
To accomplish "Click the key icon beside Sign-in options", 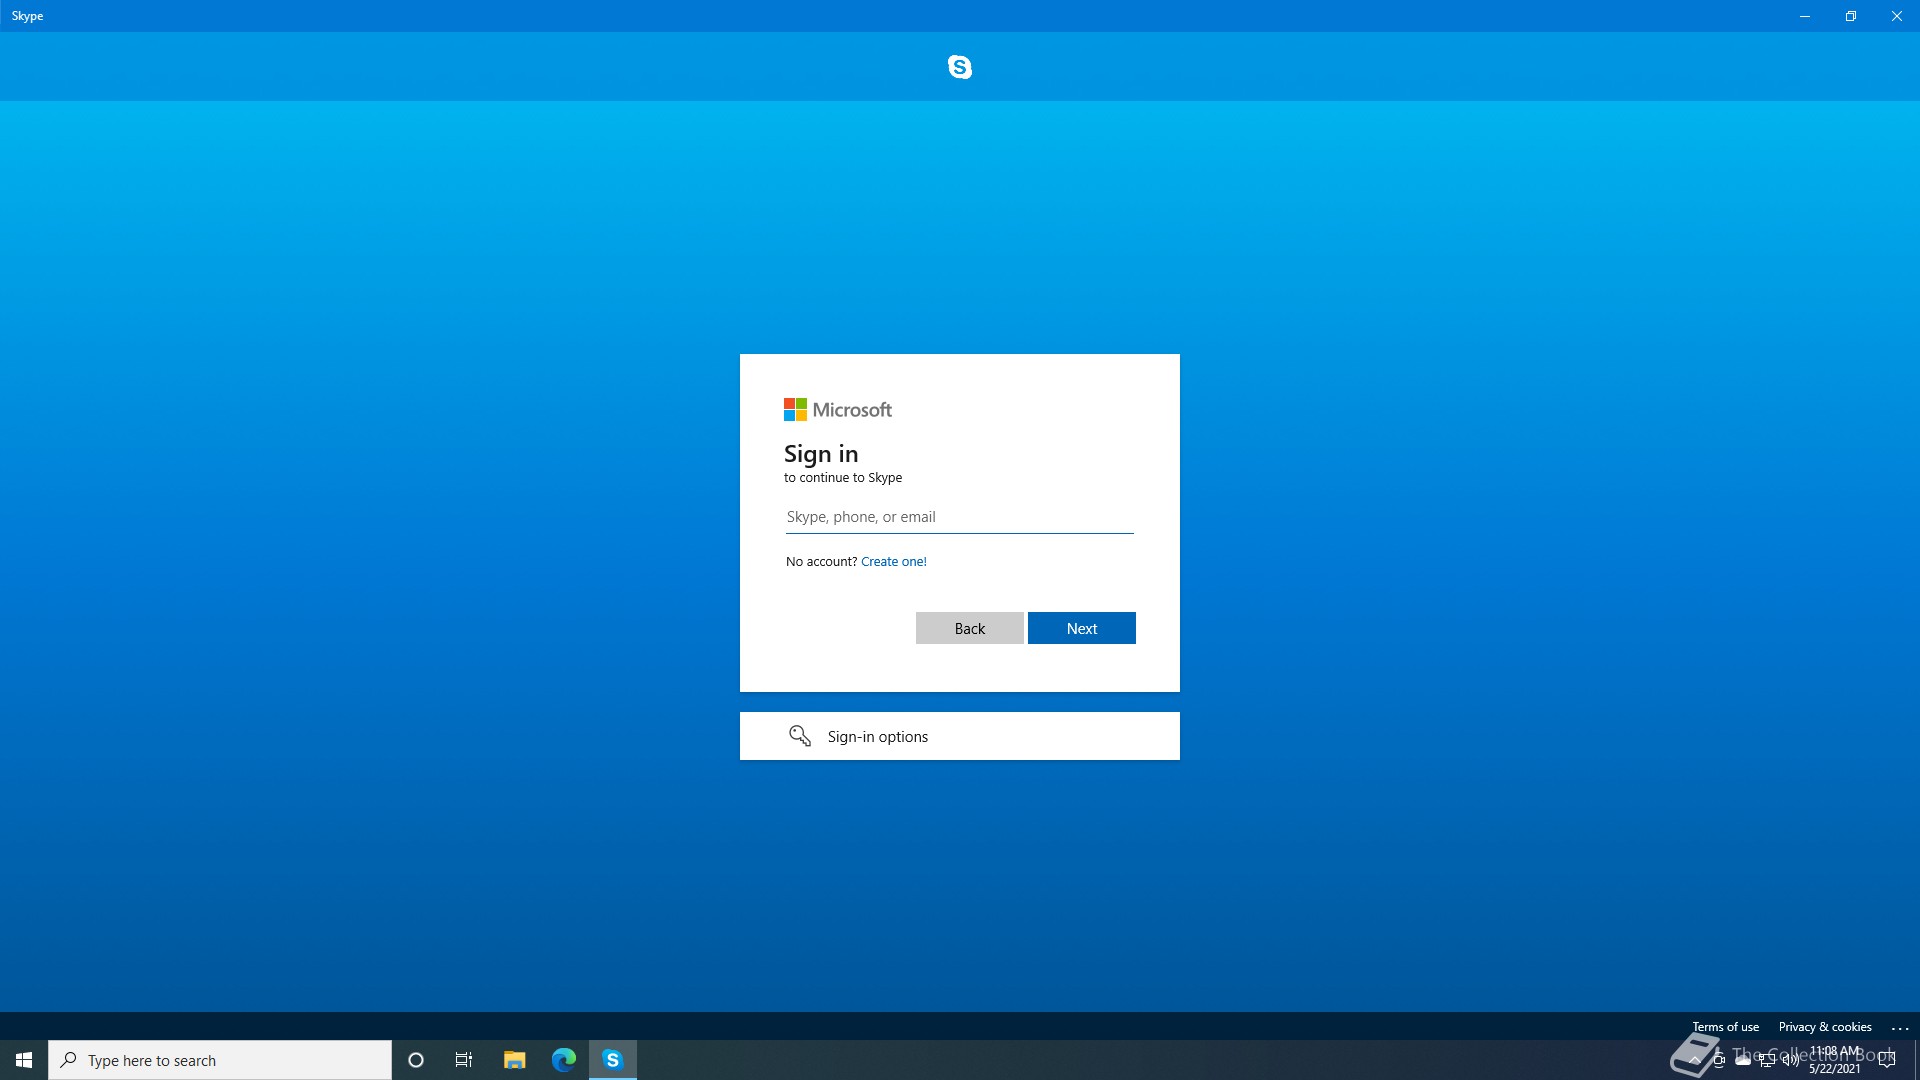I will (800, 736).
